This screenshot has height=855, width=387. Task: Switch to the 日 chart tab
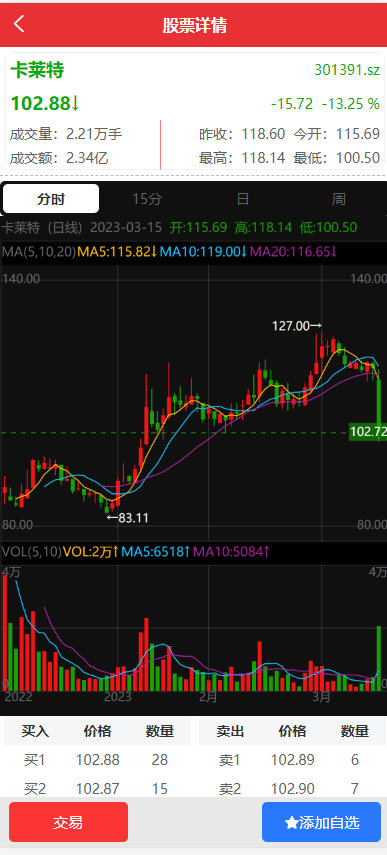(243, 199)
